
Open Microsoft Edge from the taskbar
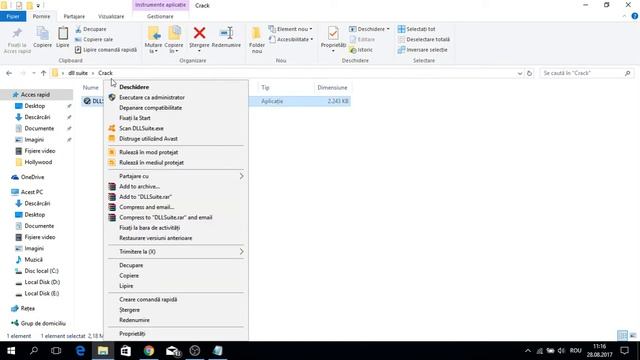coord(80,351)
